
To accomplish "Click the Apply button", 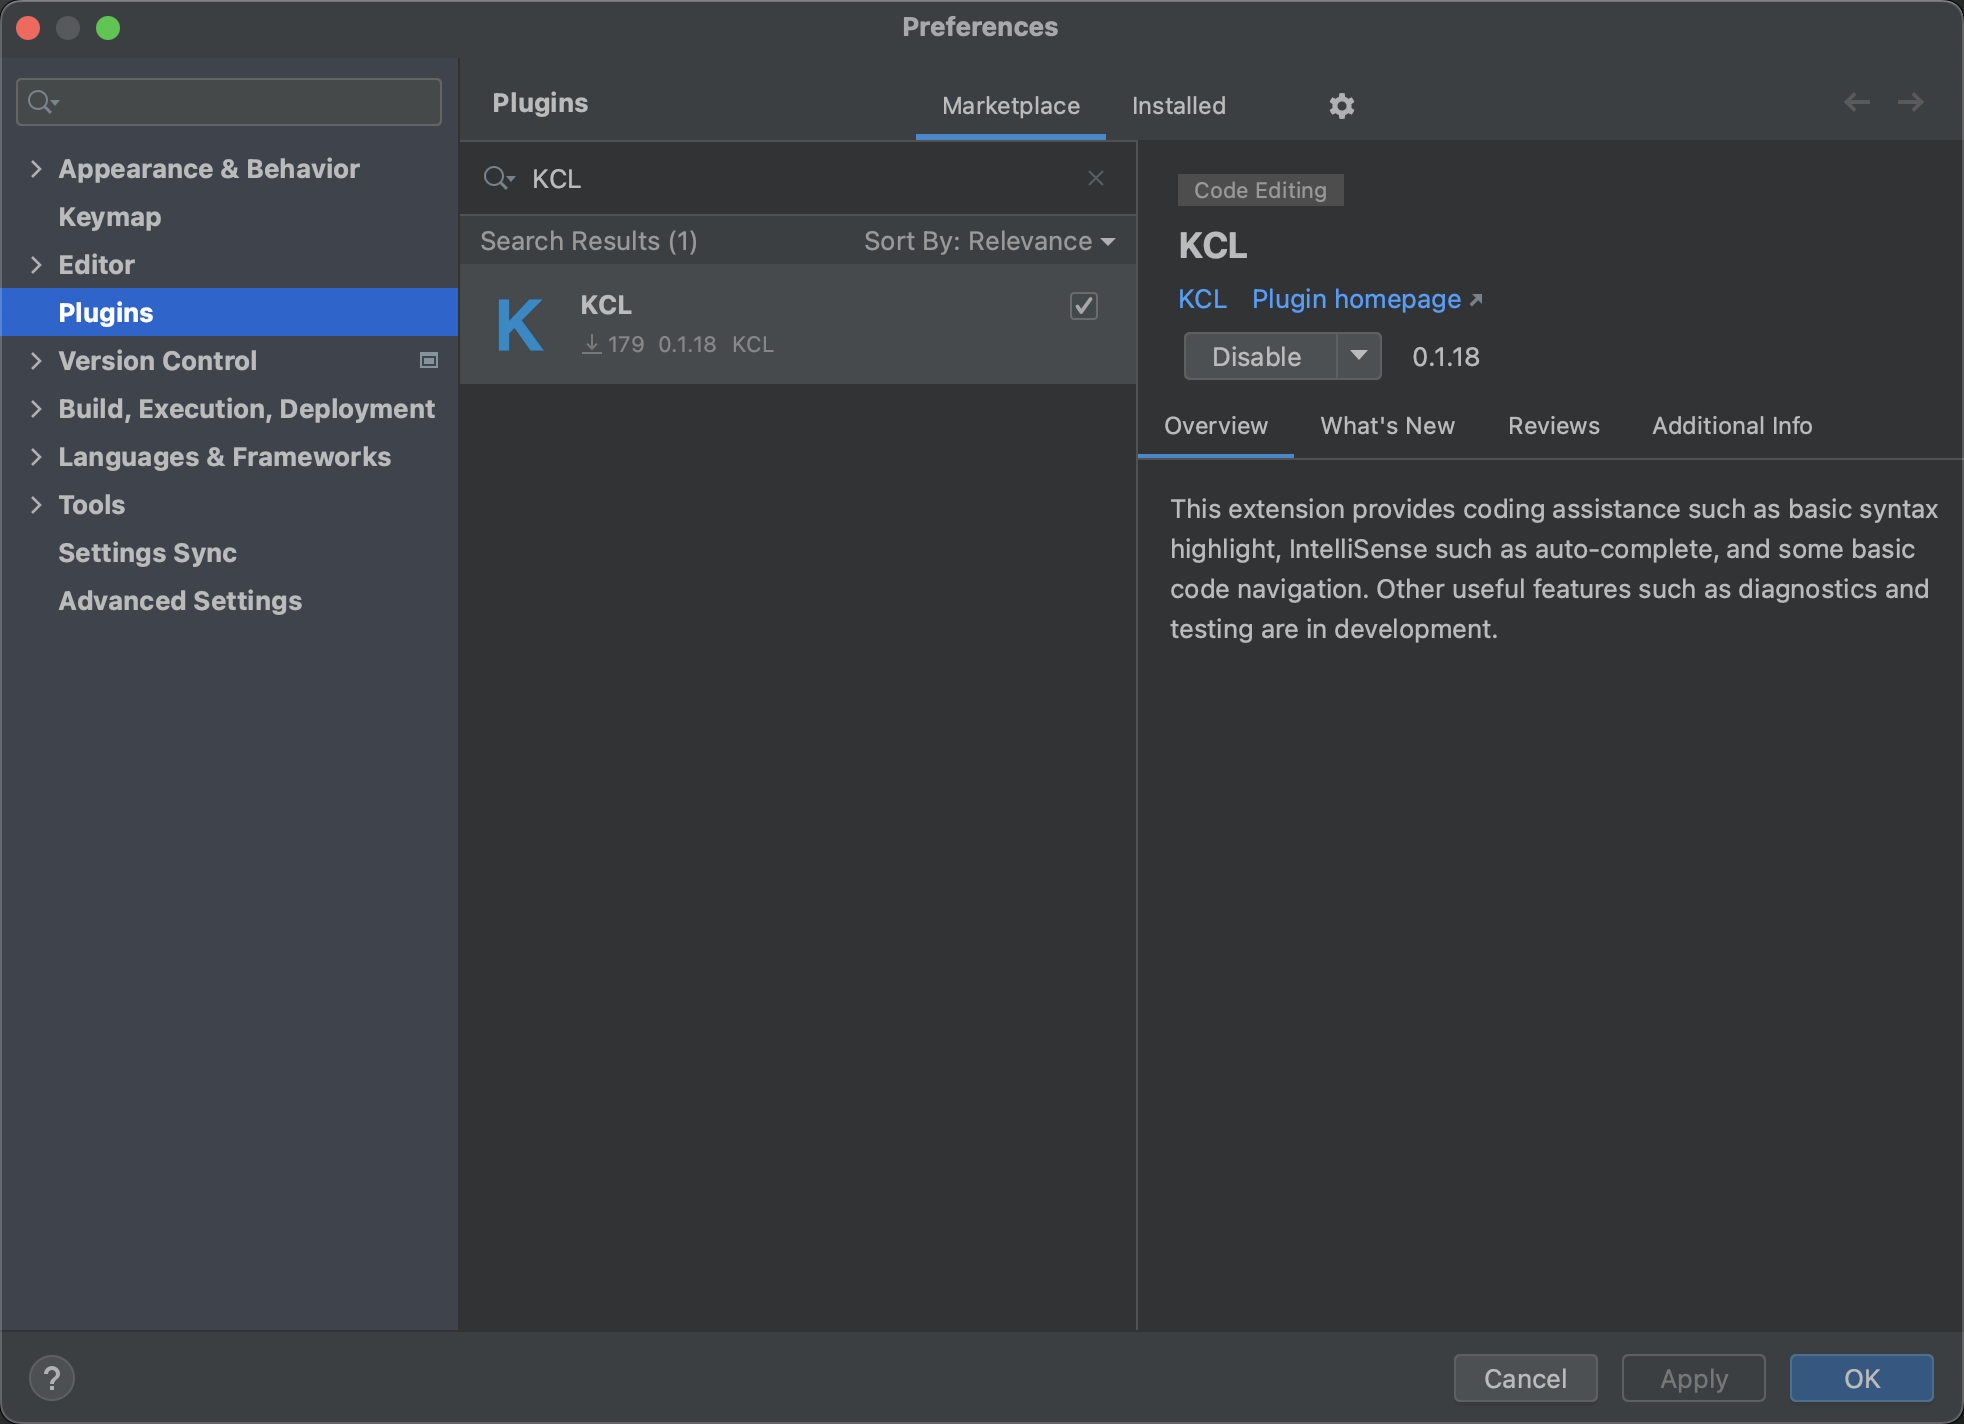I will pos(1694,1378).
